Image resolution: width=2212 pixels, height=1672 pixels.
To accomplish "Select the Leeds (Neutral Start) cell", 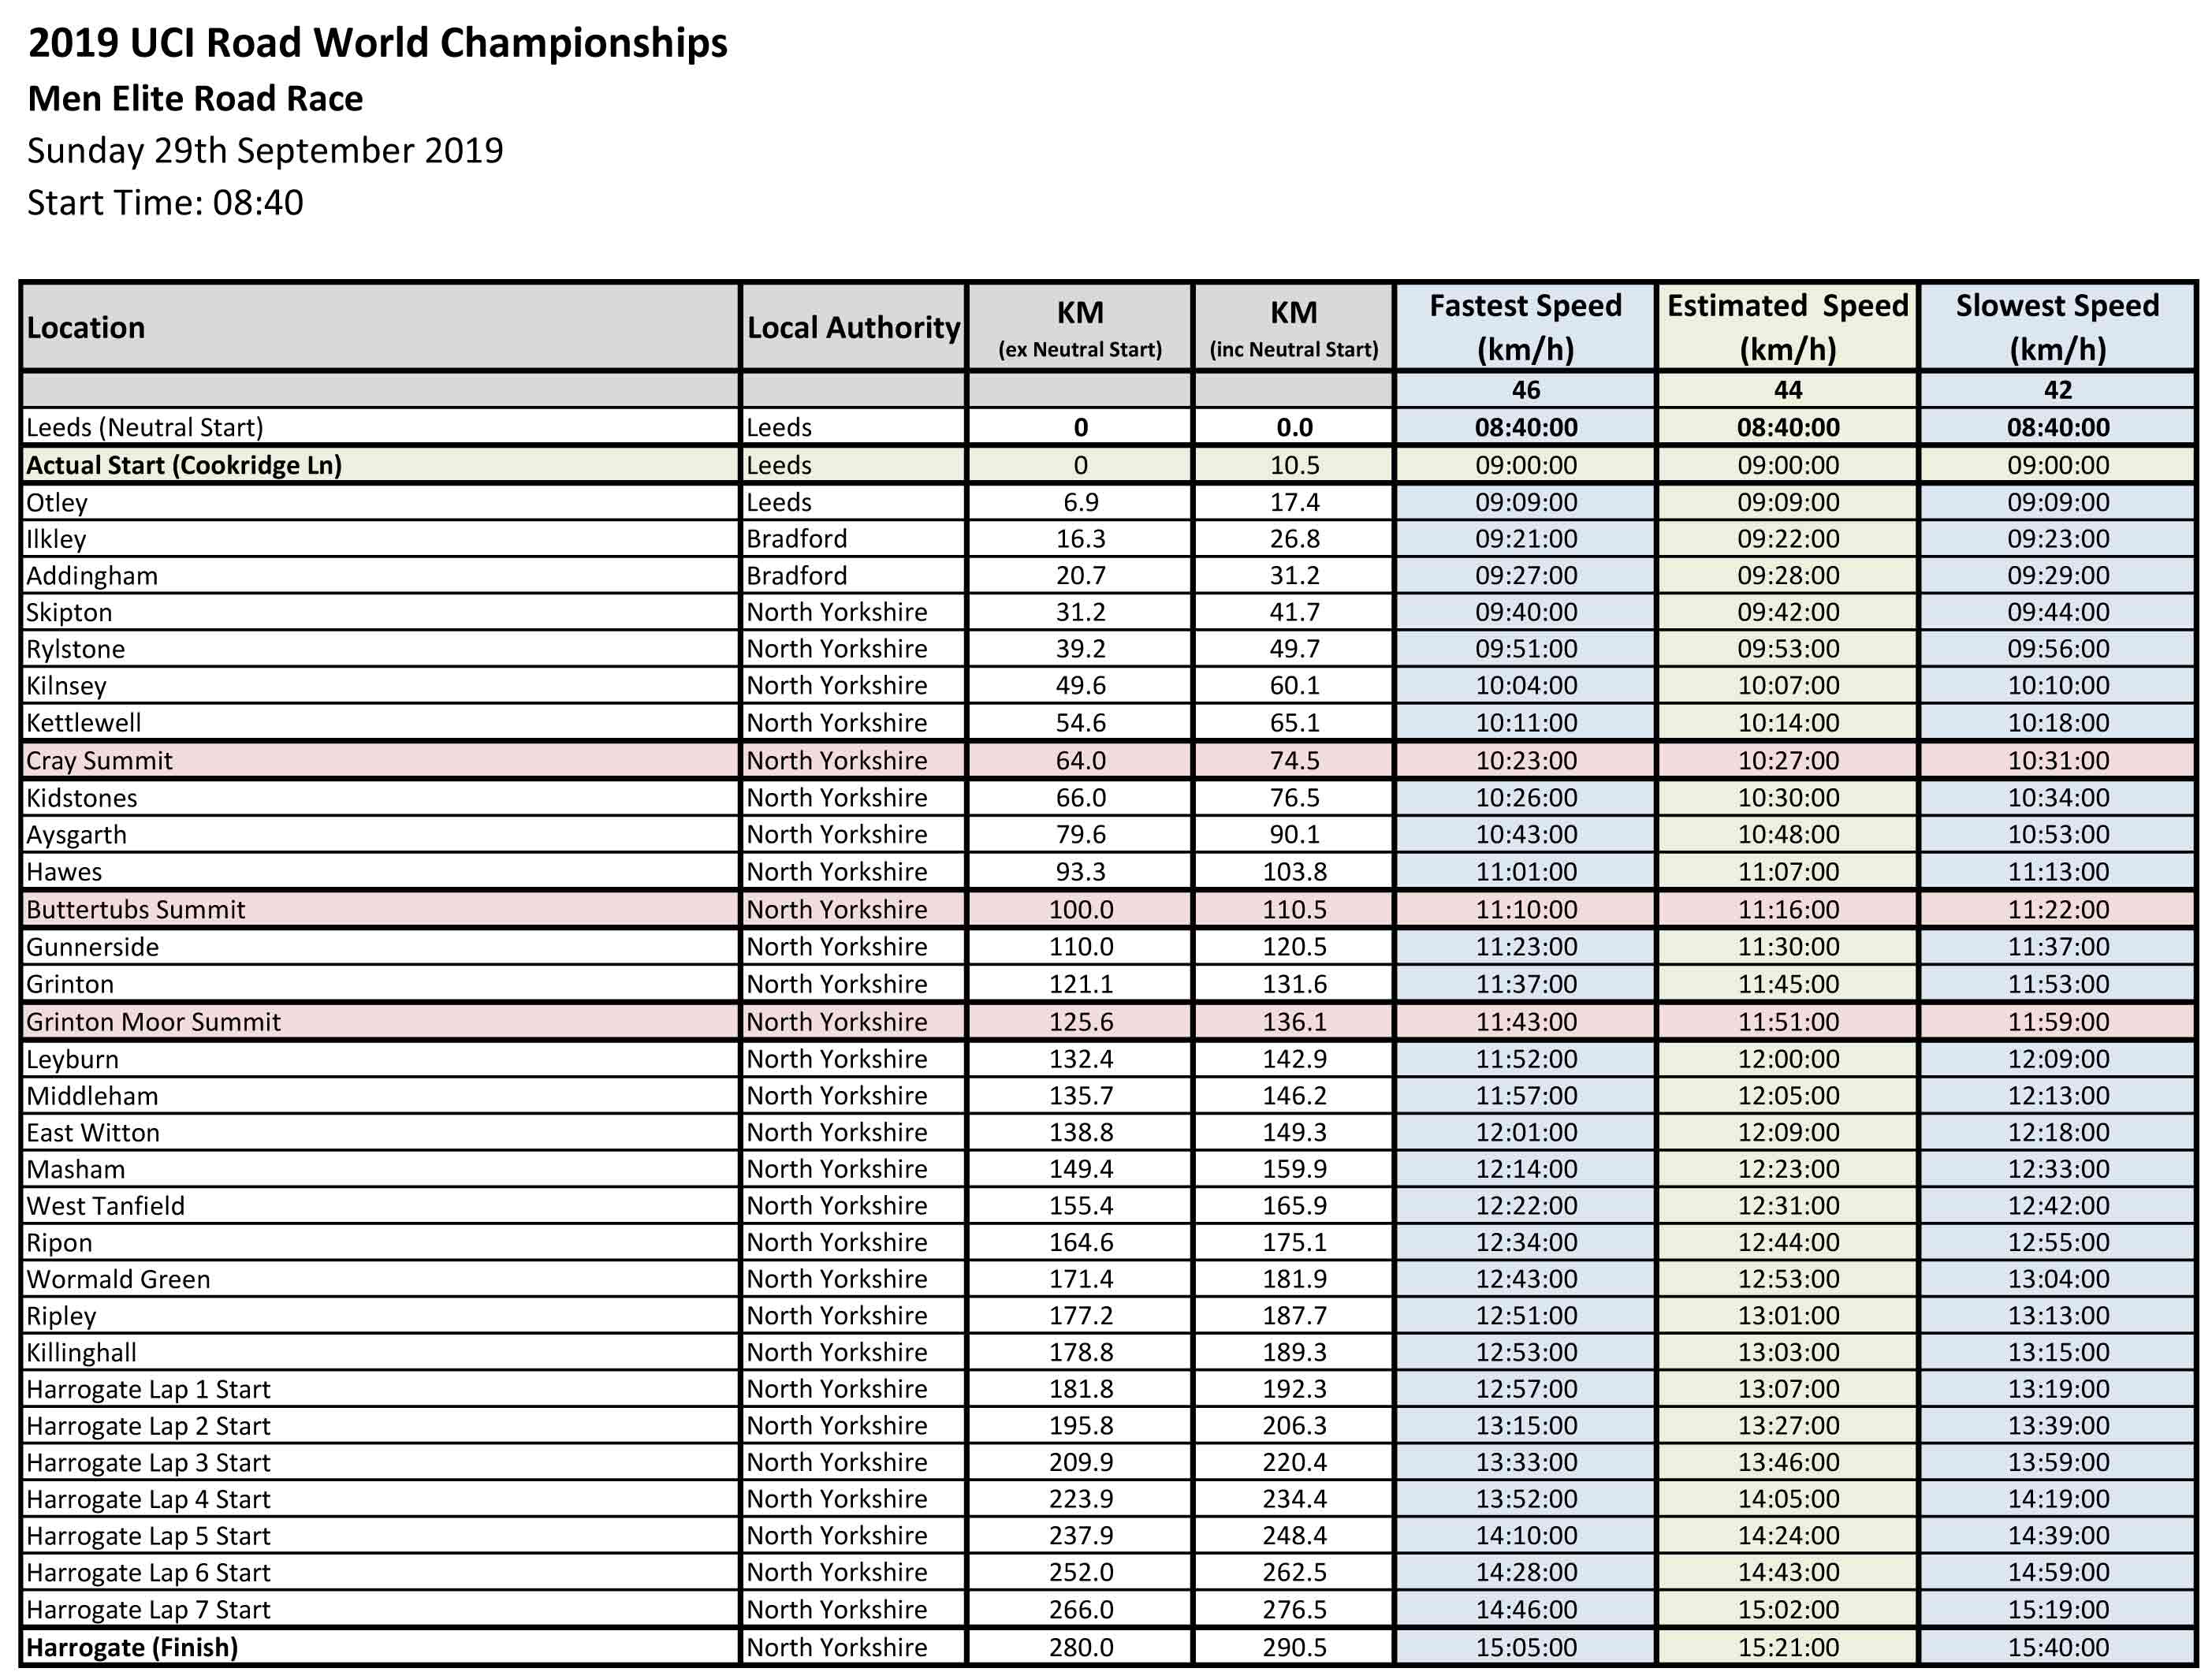I will [145, 428].
